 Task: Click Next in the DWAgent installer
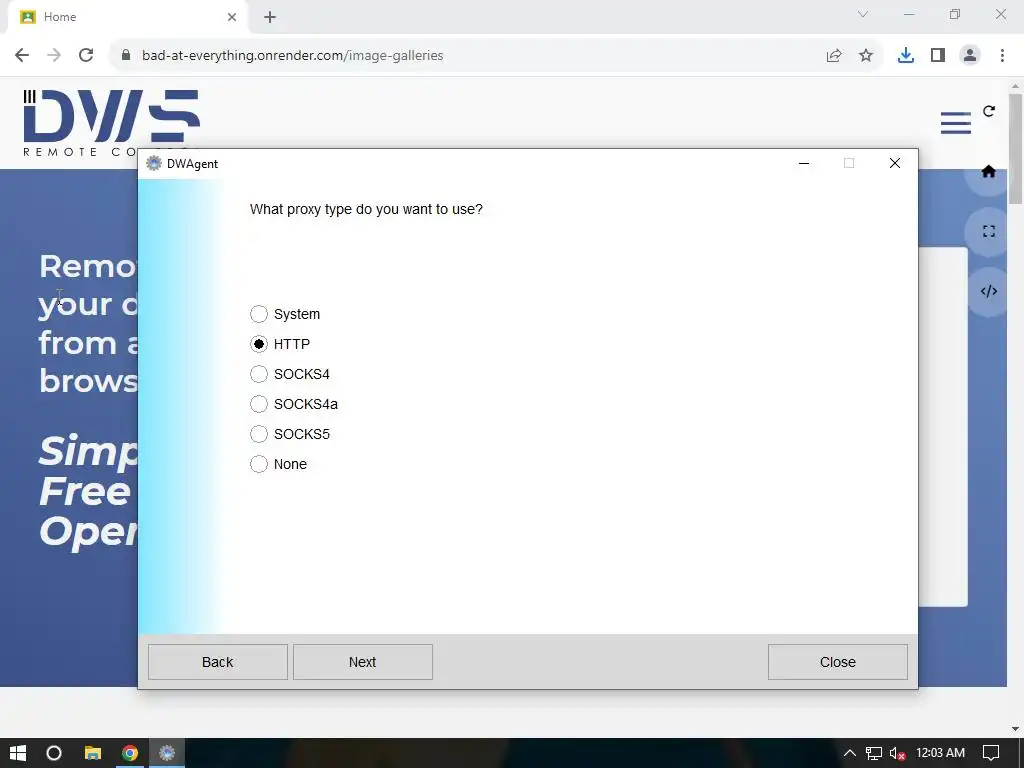(362, 662)
